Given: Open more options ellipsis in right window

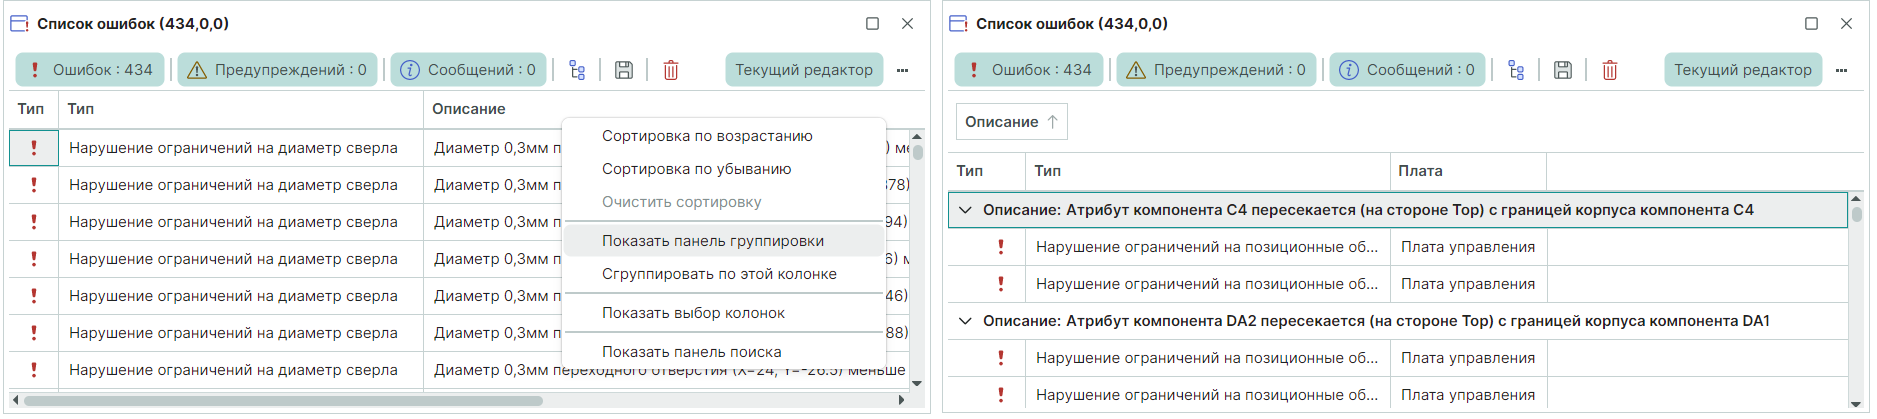Looking at the screenshot, I should [x=1842, y=70].
